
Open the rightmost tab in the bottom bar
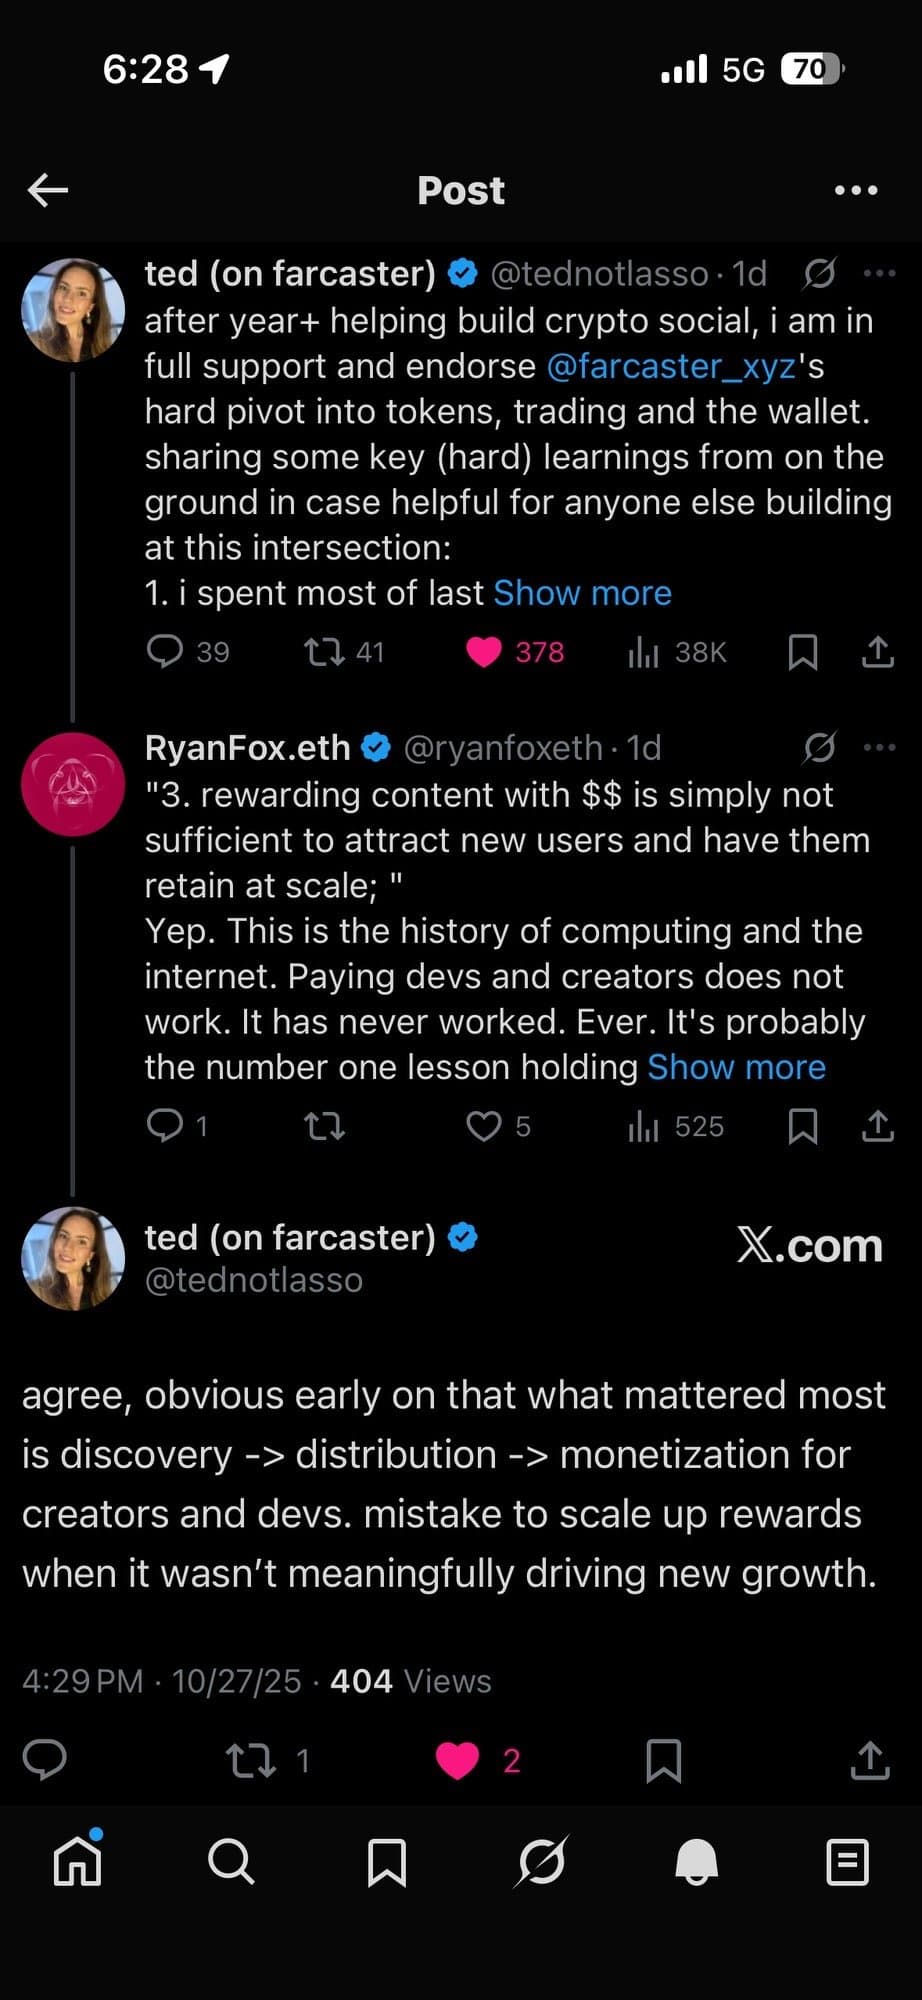(845, 1860)
